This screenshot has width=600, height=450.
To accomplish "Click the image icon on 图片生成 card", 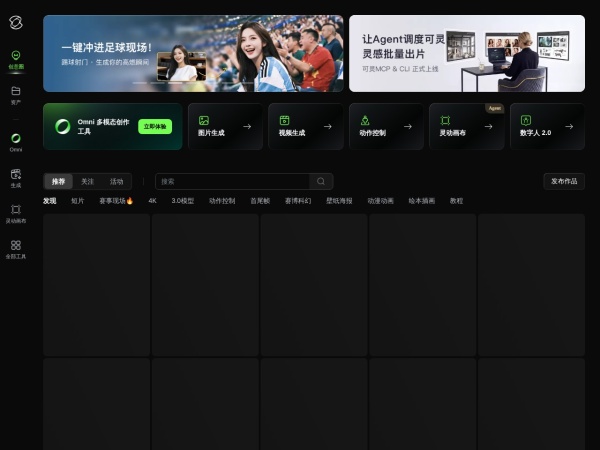I will tap(204, 121).
